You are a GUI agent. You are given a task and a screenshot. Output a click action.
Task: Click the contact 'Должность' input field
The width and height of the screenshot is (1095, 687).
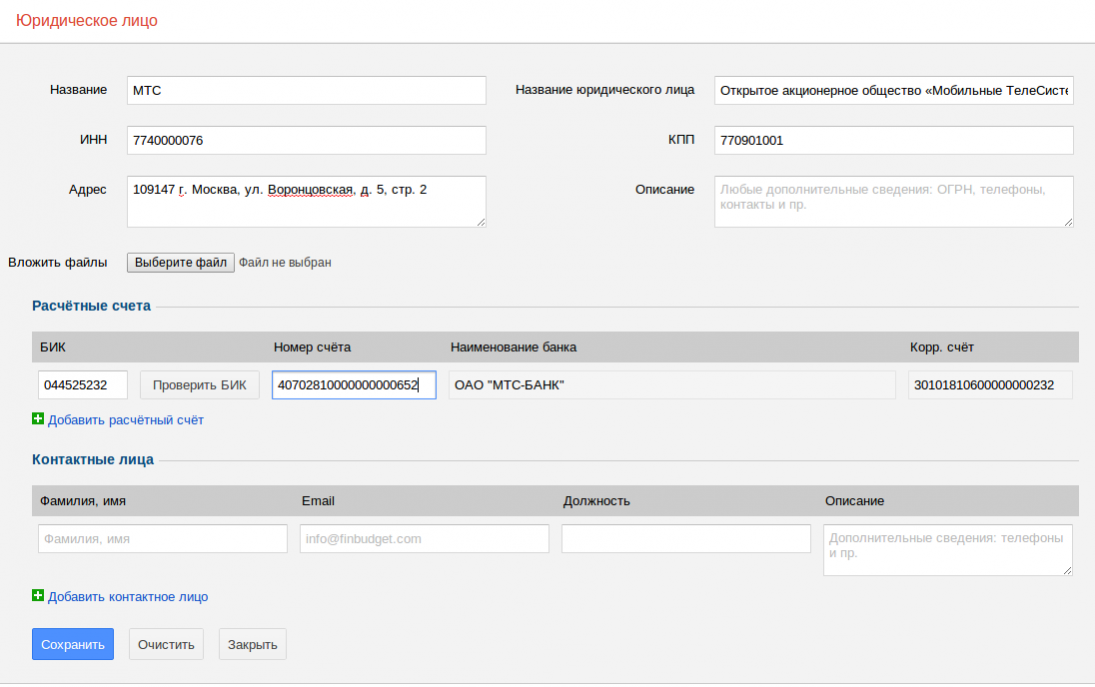click(686, 539)
